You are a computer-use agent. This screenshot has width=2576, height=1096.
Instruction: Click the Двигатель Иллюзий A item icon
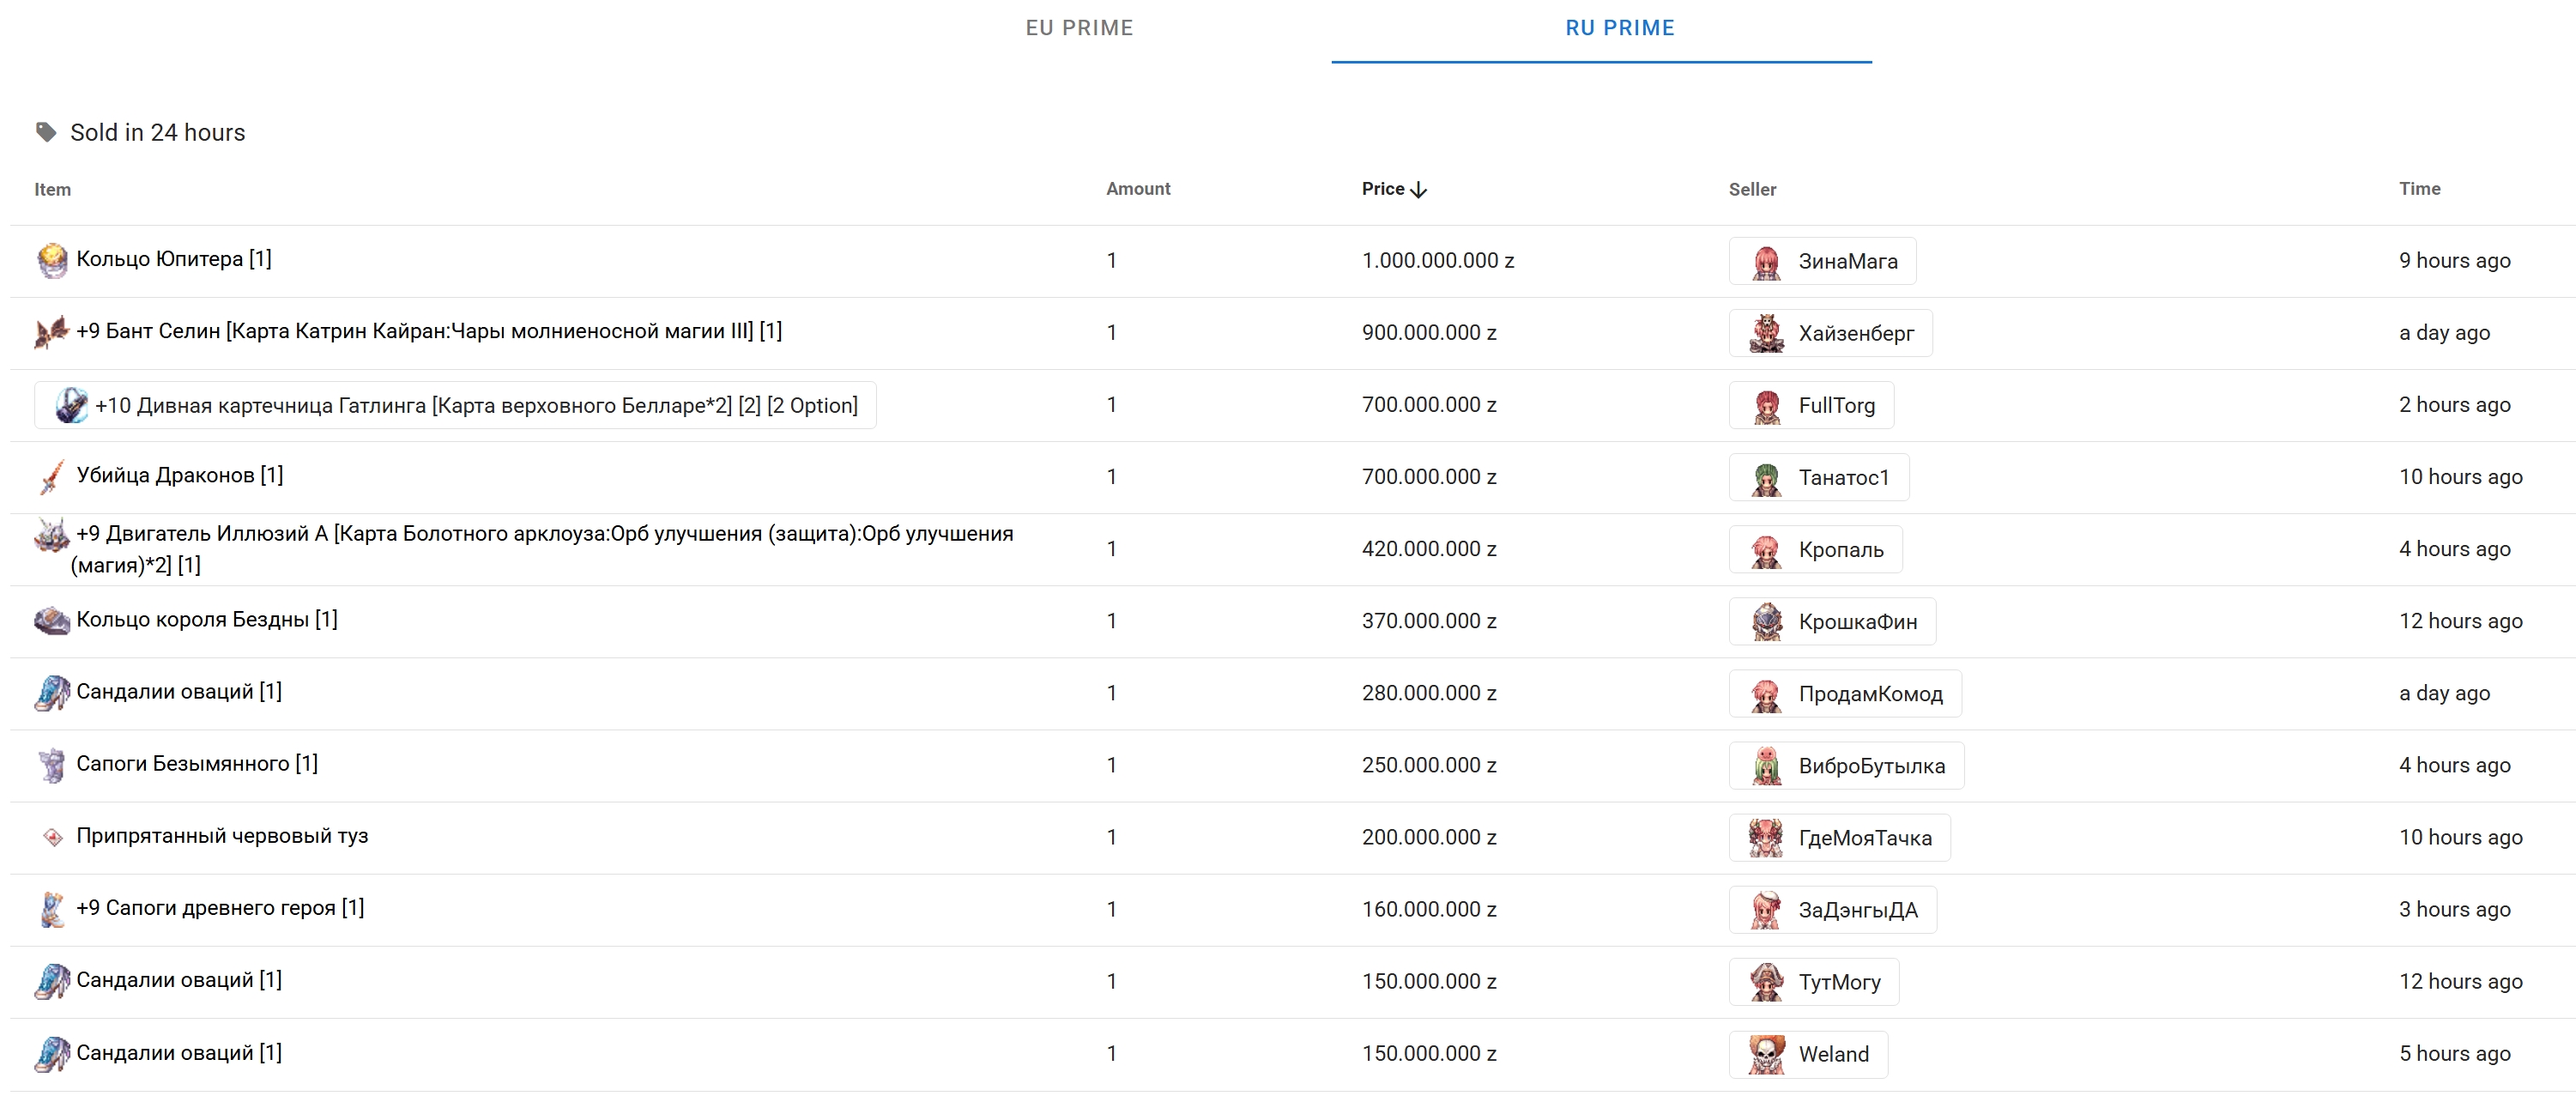[52, 536]
